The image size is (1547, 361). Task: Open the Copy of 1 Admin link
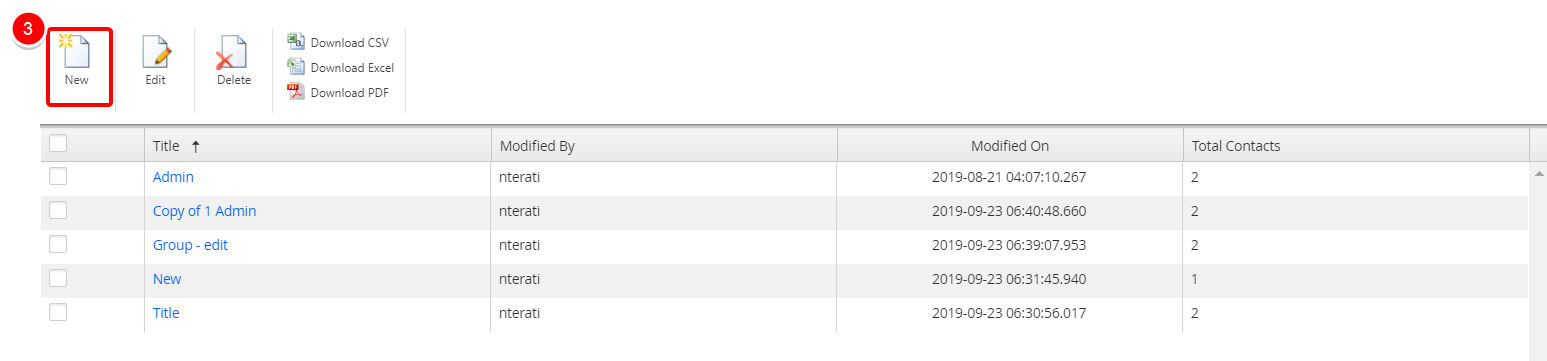(204, 211)
